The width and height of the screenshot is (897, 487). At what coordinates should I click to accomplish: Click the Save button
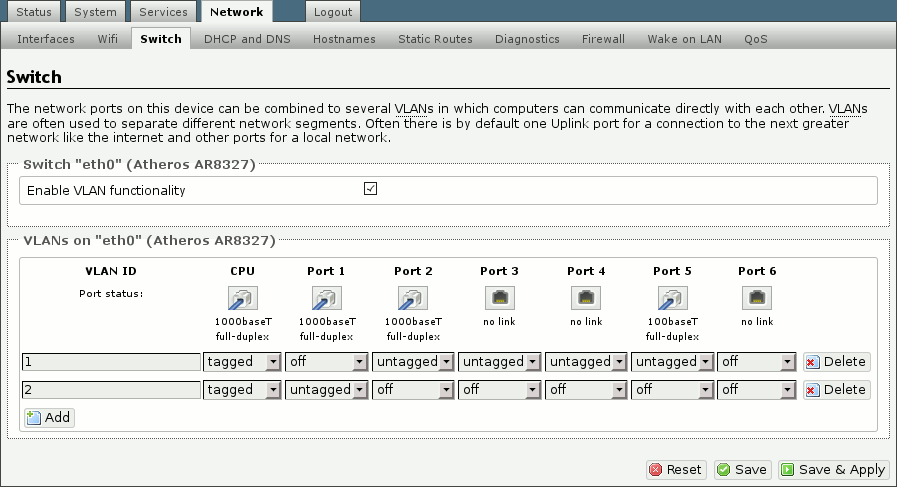tap(743, 470)
